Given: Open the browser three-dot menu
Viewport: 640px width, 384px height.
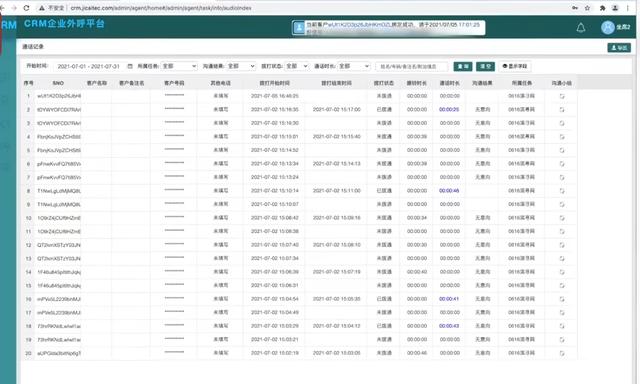Looking at the screenshot, I should coord(628,8).
